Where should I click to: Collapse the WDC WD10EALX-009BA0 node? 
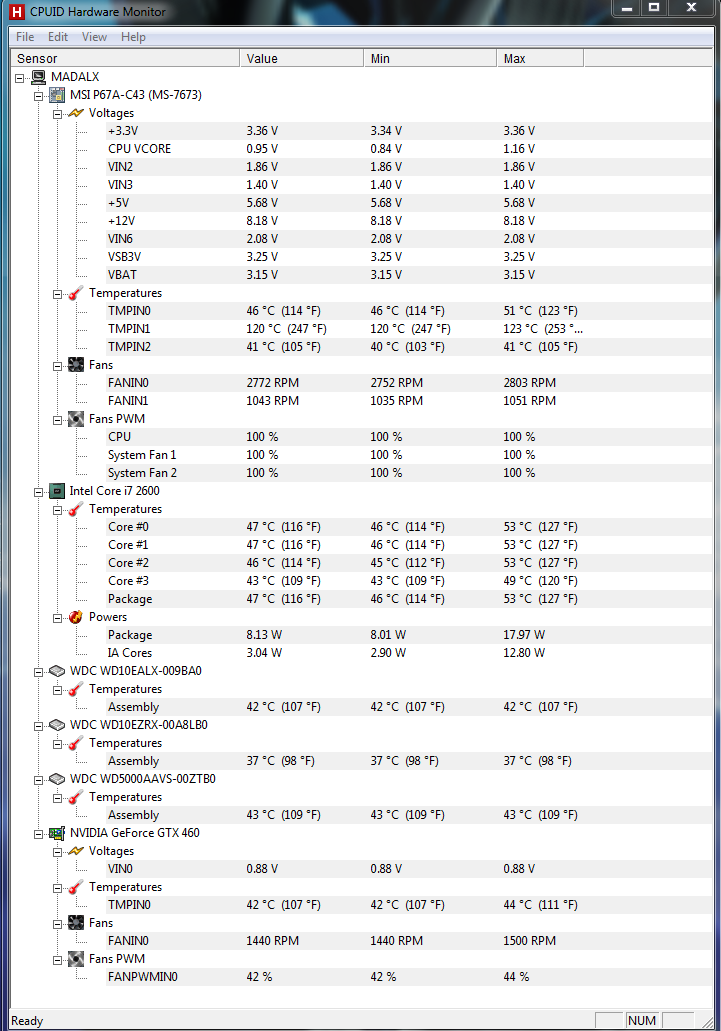pyautogui.click(x=39, y=672)
